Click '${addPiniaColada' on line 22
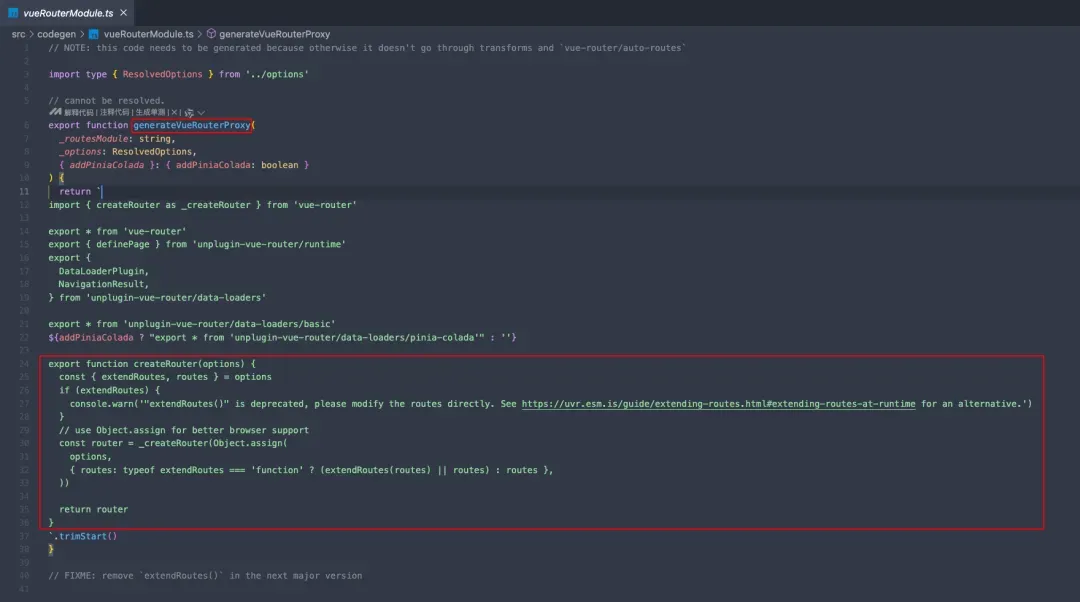The height and width of the screenshot is (602, 1080). (91, 338)
